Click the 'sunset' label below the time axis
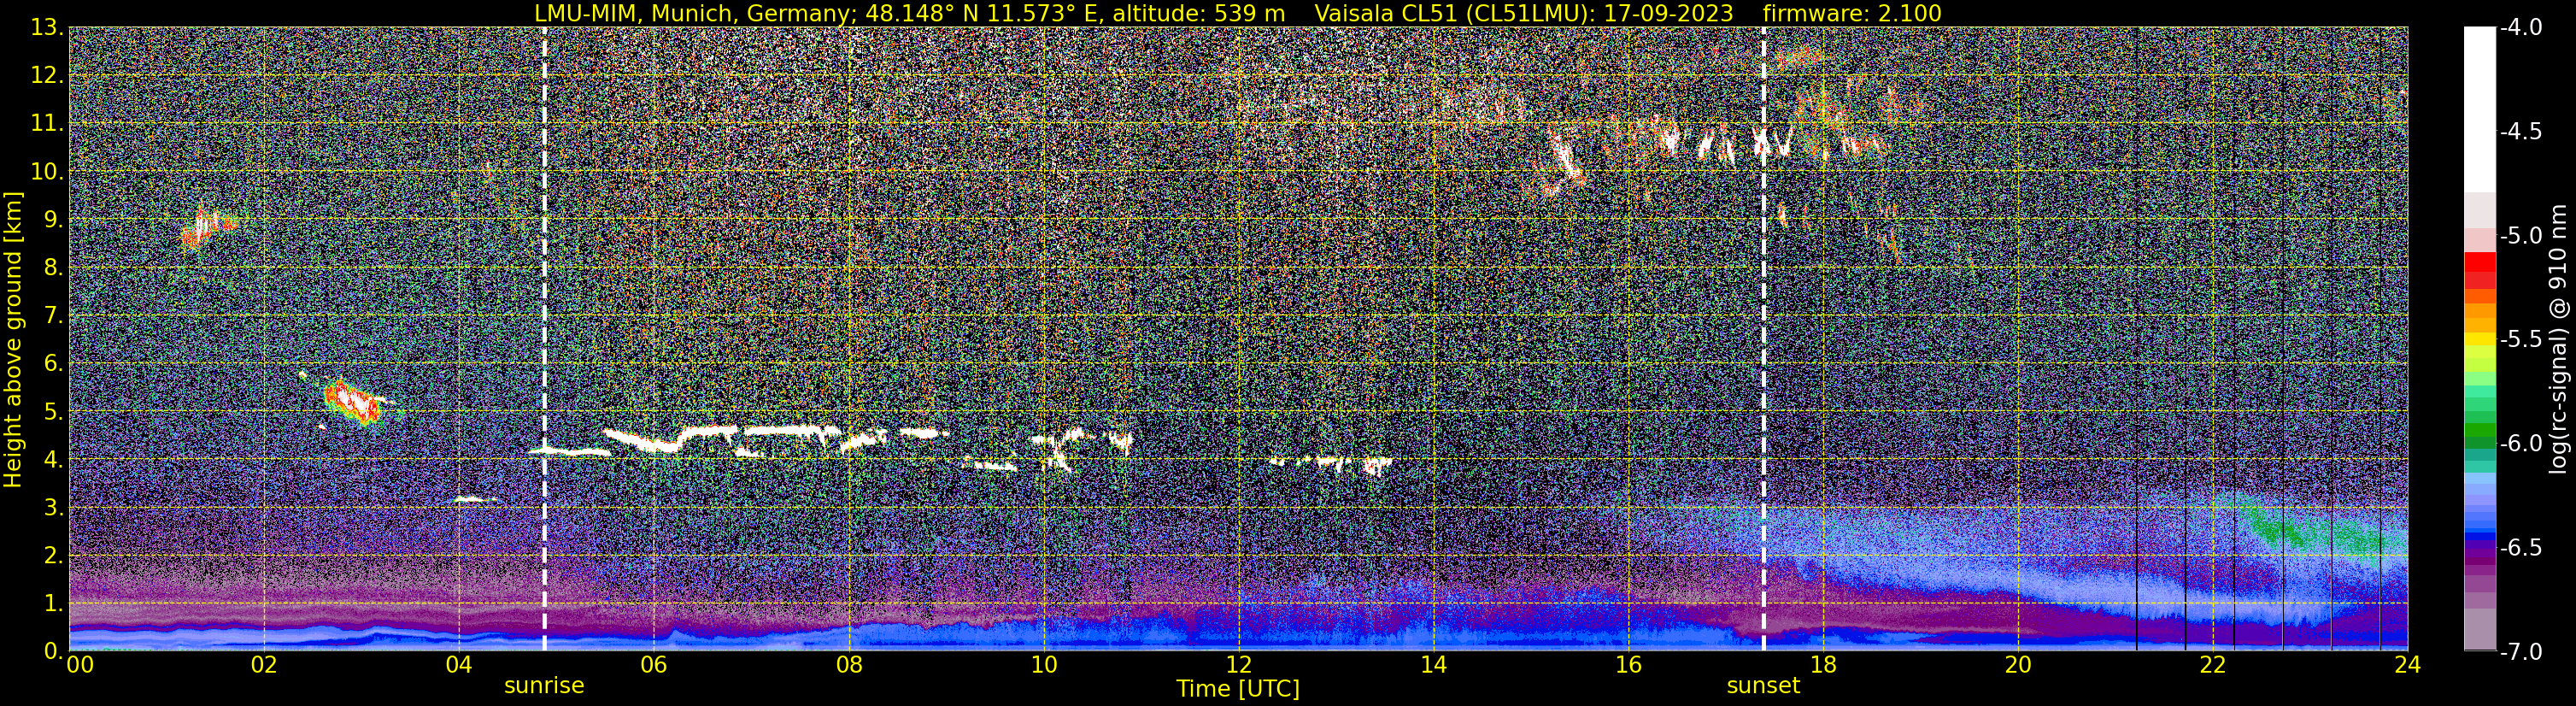 click(1763, 686)
